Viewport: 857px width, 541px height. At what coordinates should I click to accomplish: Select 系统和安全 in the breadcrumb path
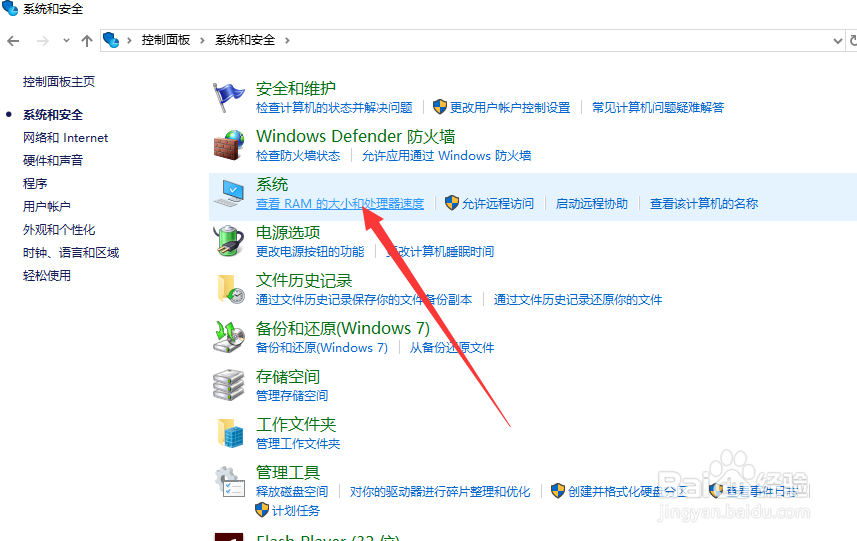pos(245,40)
